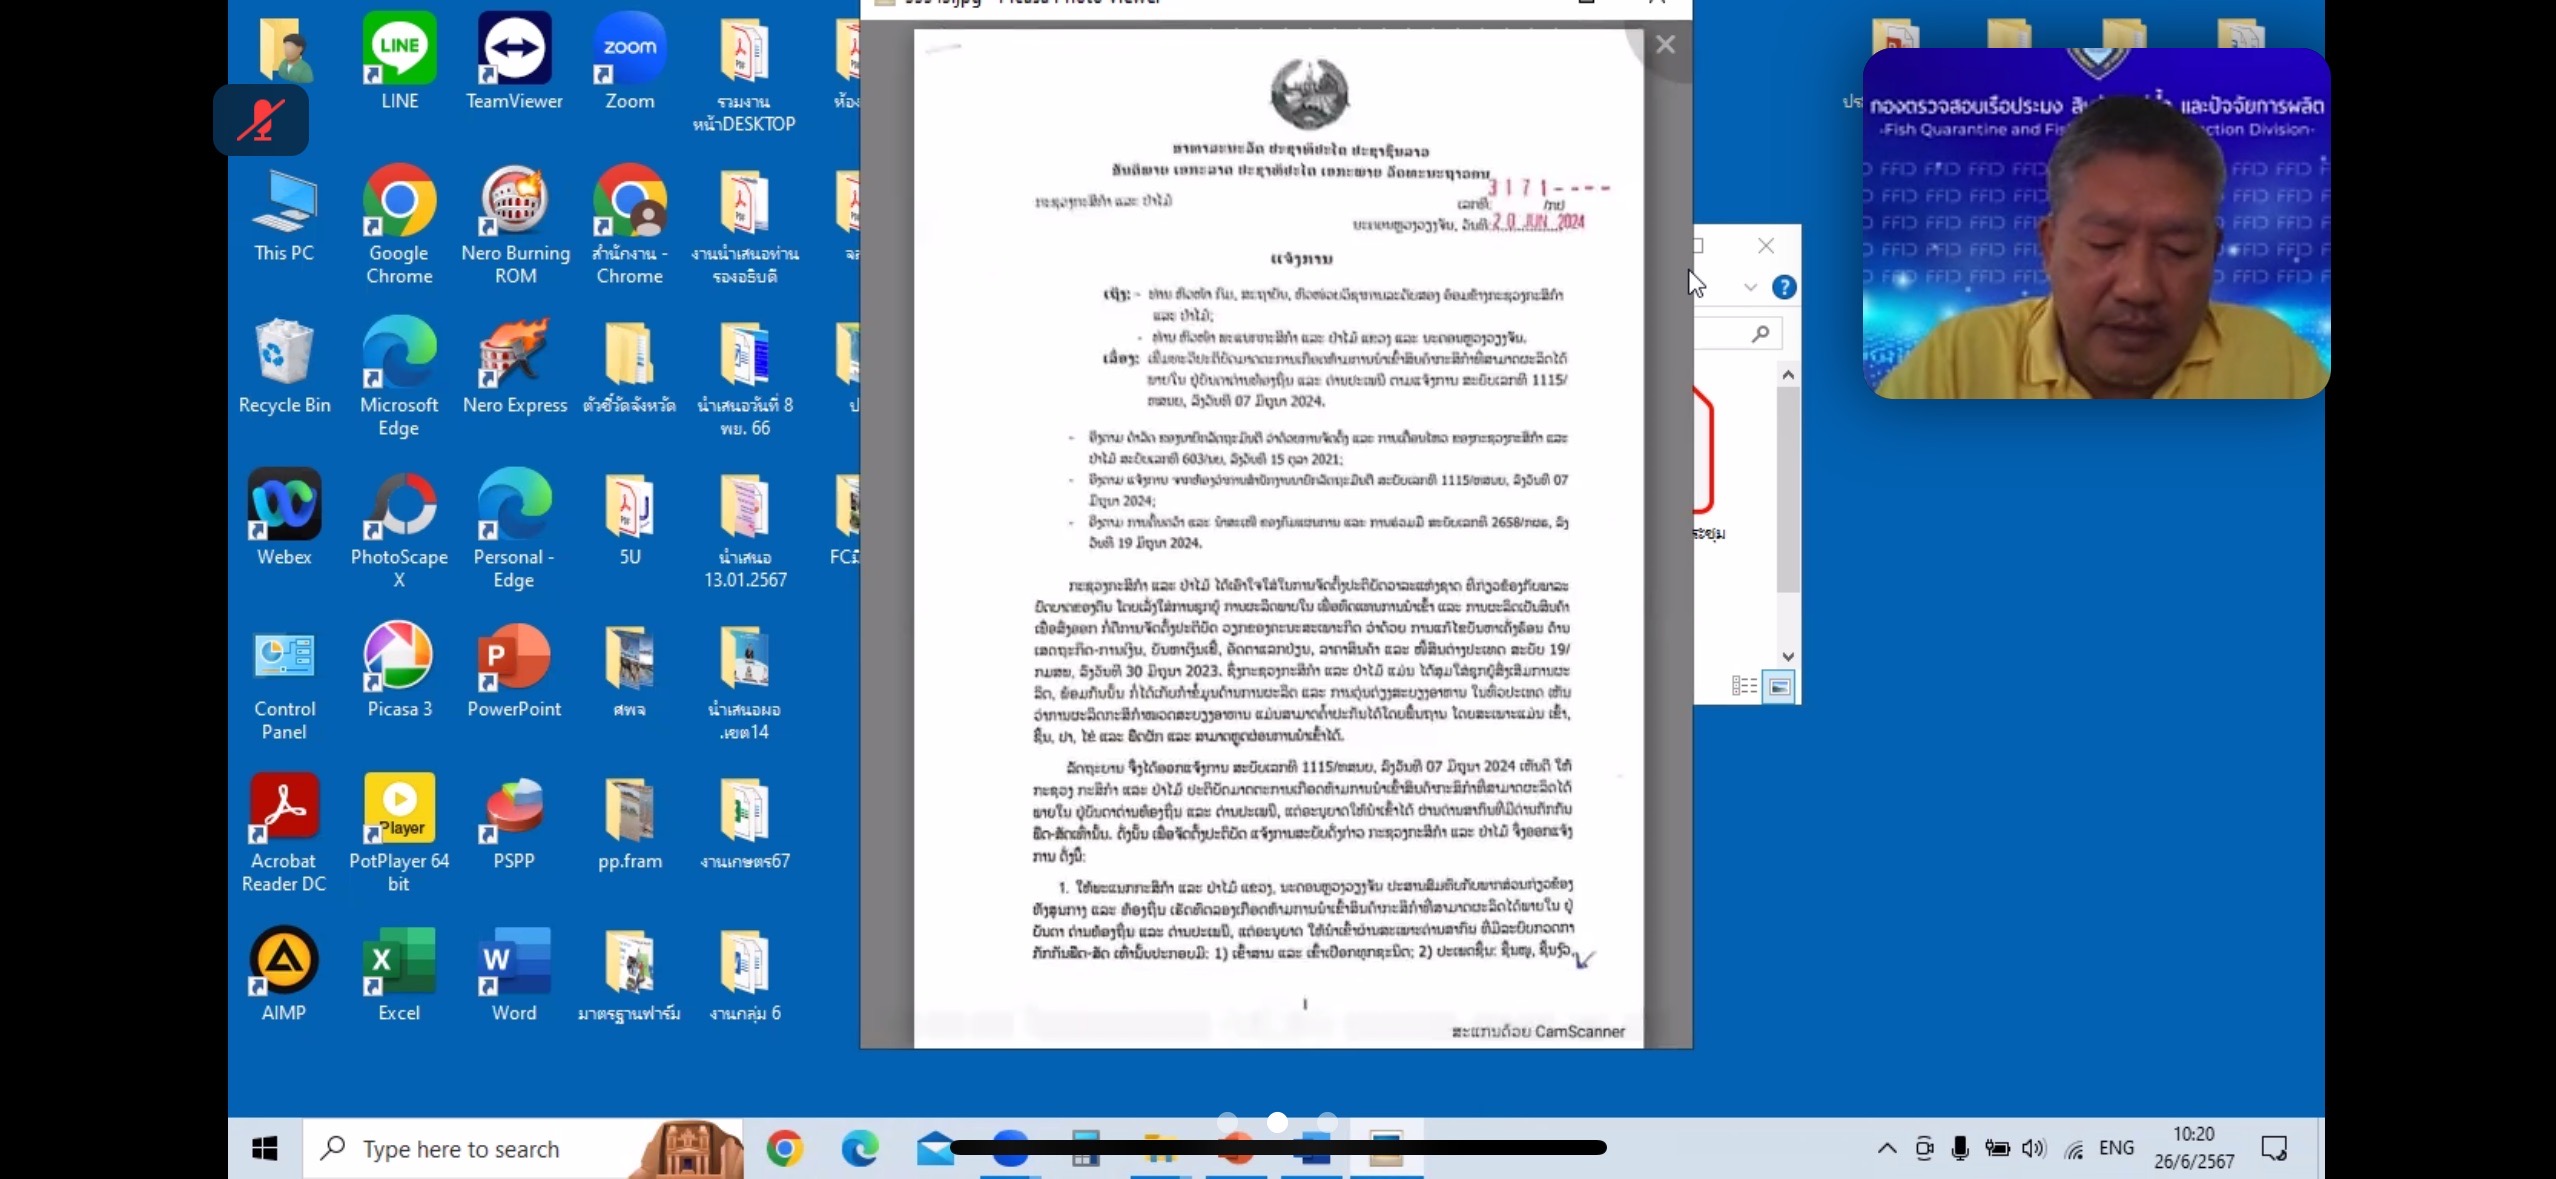Image resolution: width=2556 pixels, height=1179 pixels.
Task: Open the system tray volume speaker control
Action: 2032,1148
